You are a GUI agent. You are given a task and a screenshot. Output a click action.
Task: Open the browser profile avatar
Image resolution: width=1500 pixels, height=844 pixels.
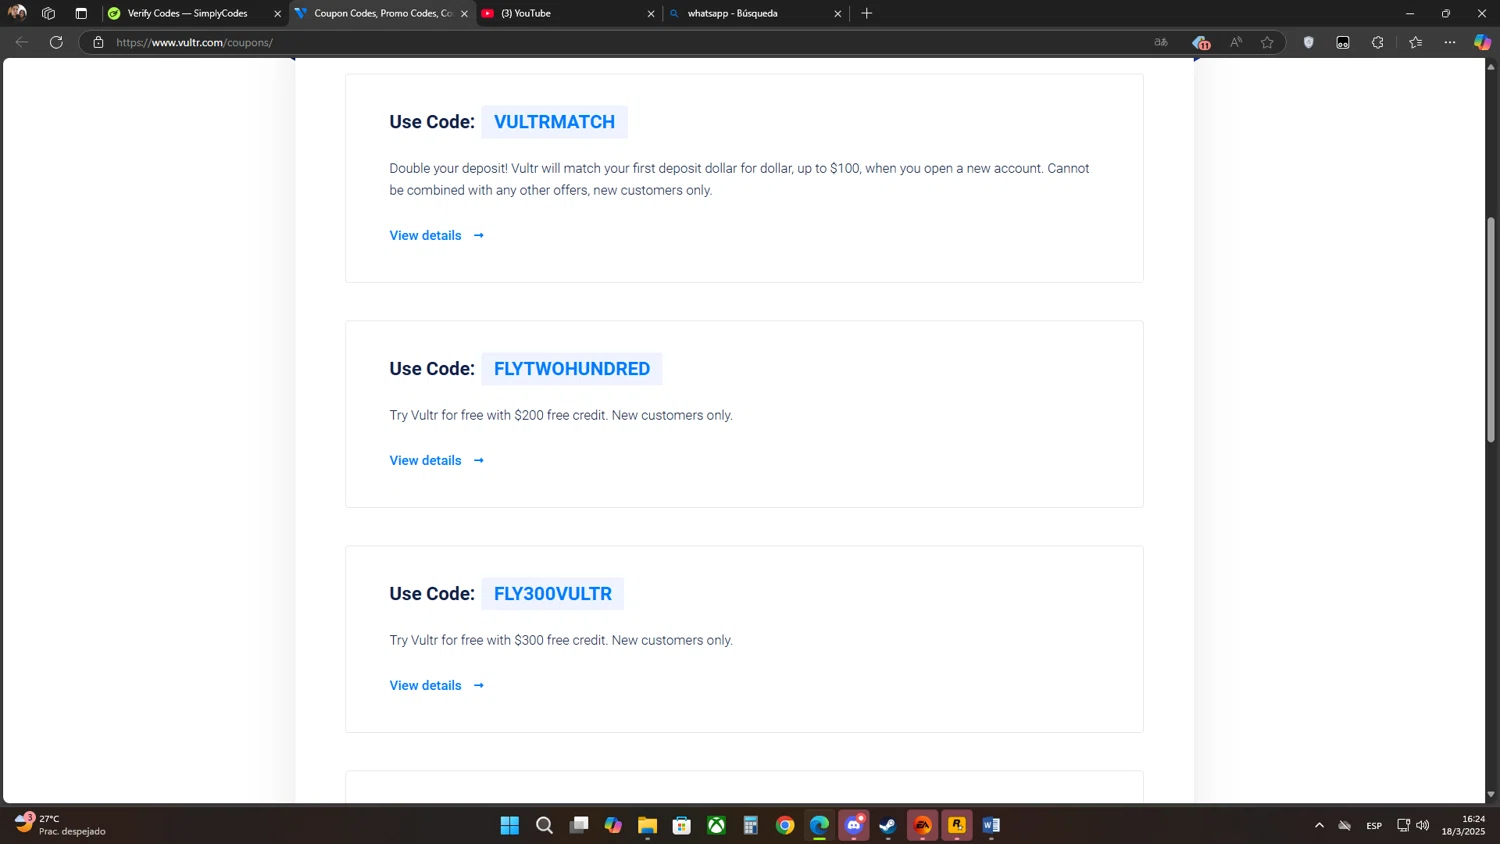[x=17, y=13]
